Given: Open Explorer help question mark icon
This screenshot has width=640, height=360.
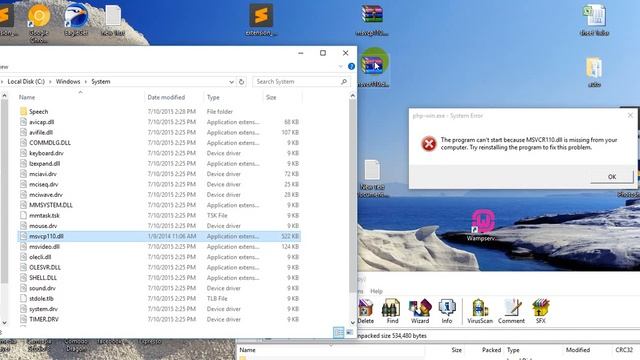Looking at the screenshot, I should click(351, 66).
